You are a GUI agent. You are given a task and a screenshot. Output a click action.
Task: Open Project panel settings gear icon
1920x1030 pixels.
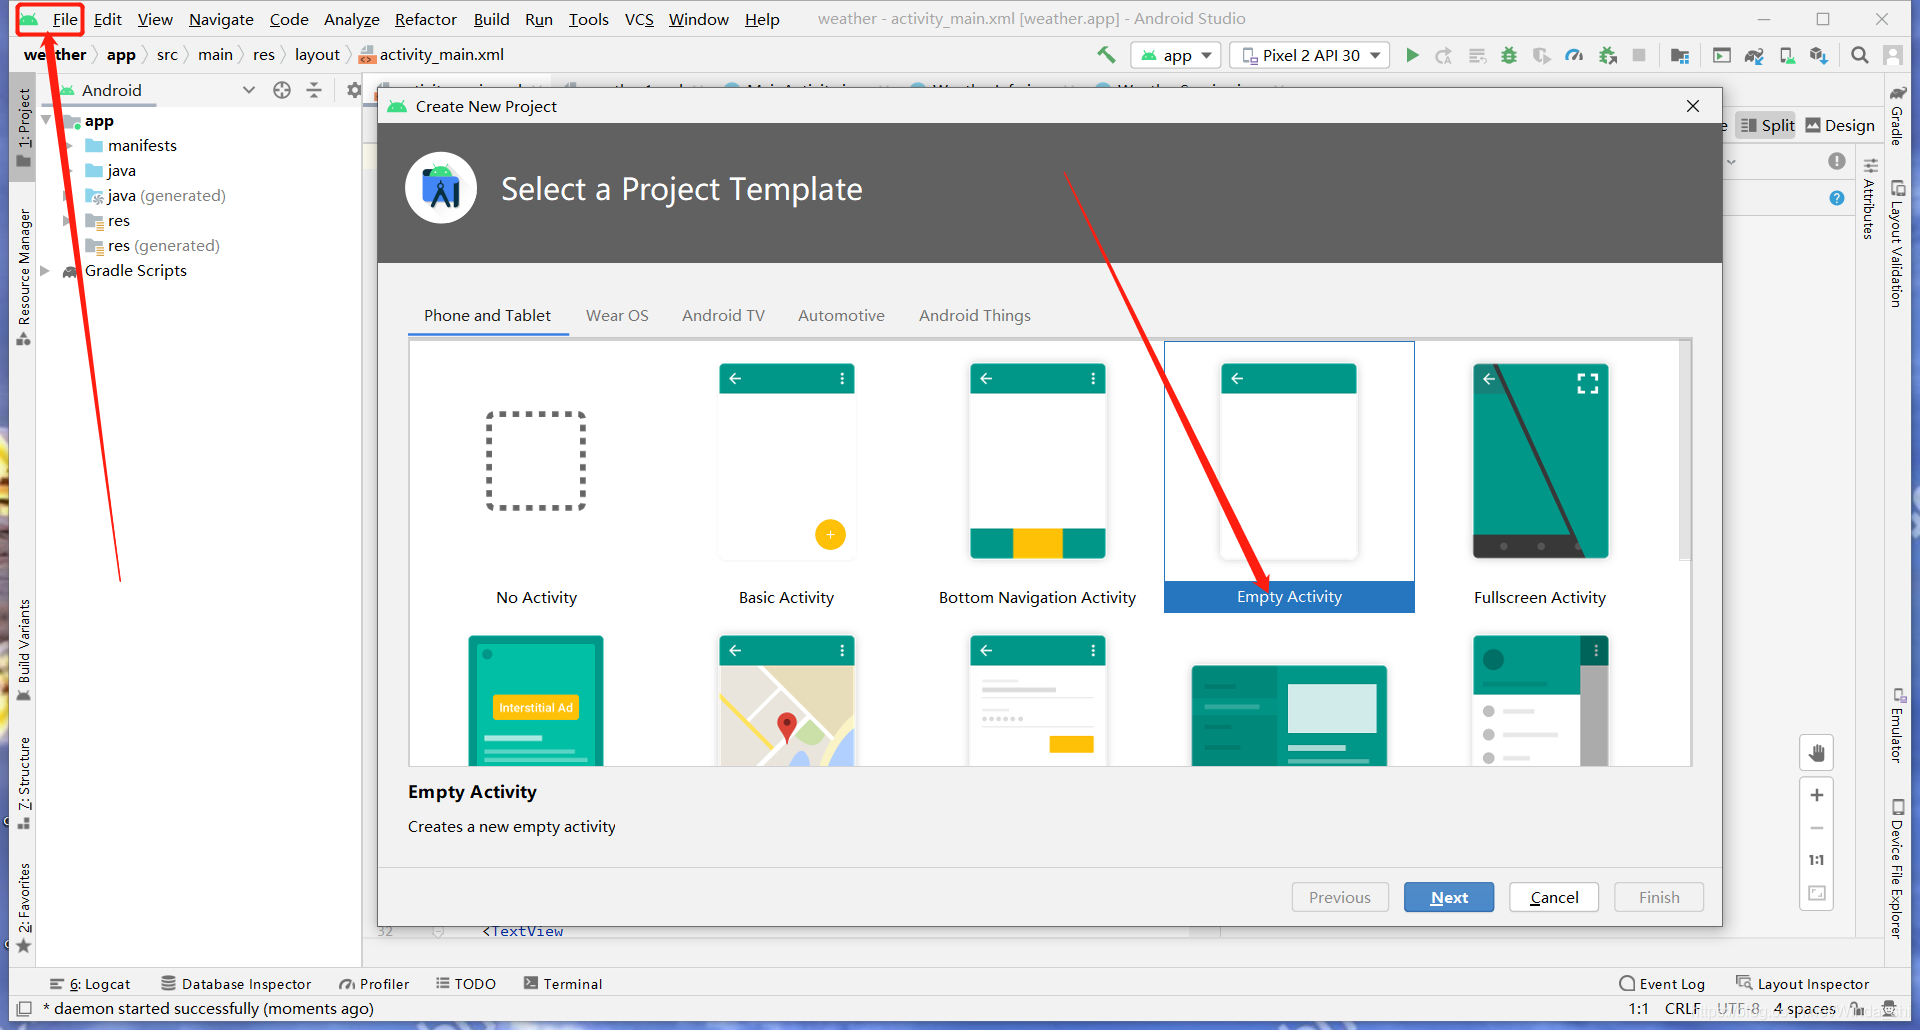click(x=353, y=90)
